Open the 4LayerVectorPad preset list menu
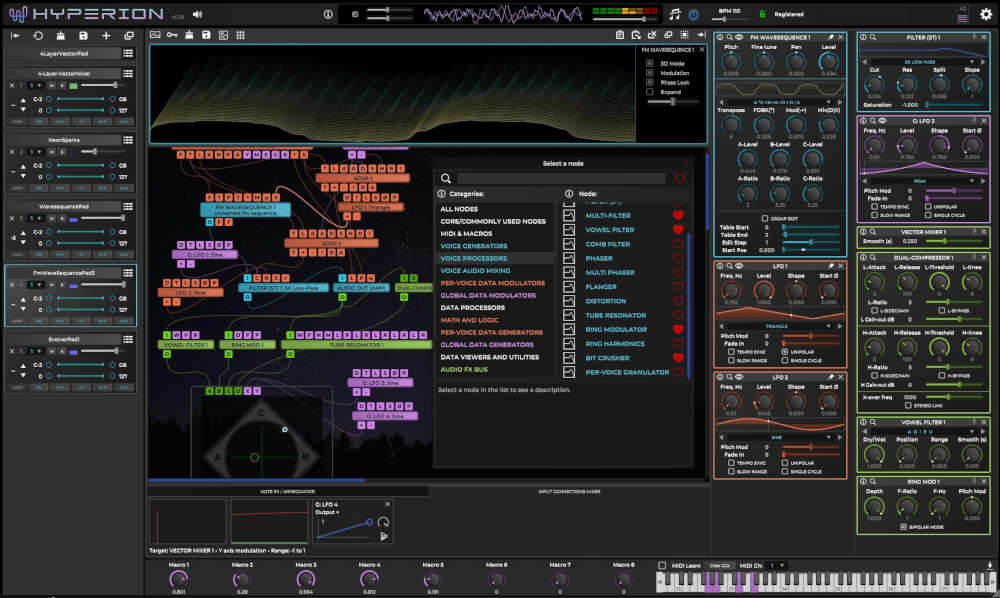The height and width of the screenshot is (598, 1000). pyautogui.click(x=128, y=52)
